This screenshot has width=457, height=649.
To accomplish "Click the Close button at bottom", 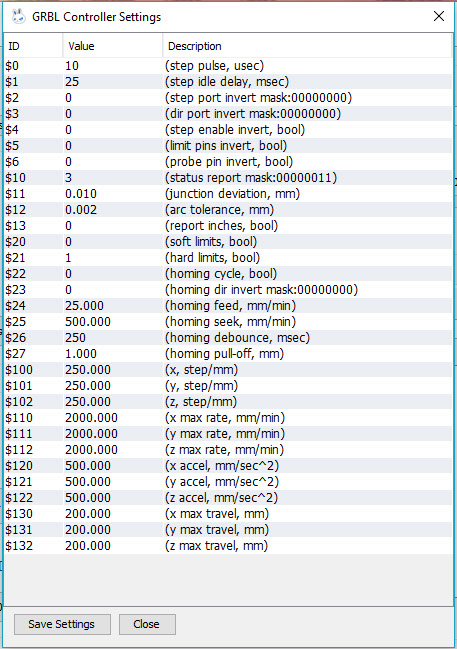I will pyautogui.click(x=147, y=624).
